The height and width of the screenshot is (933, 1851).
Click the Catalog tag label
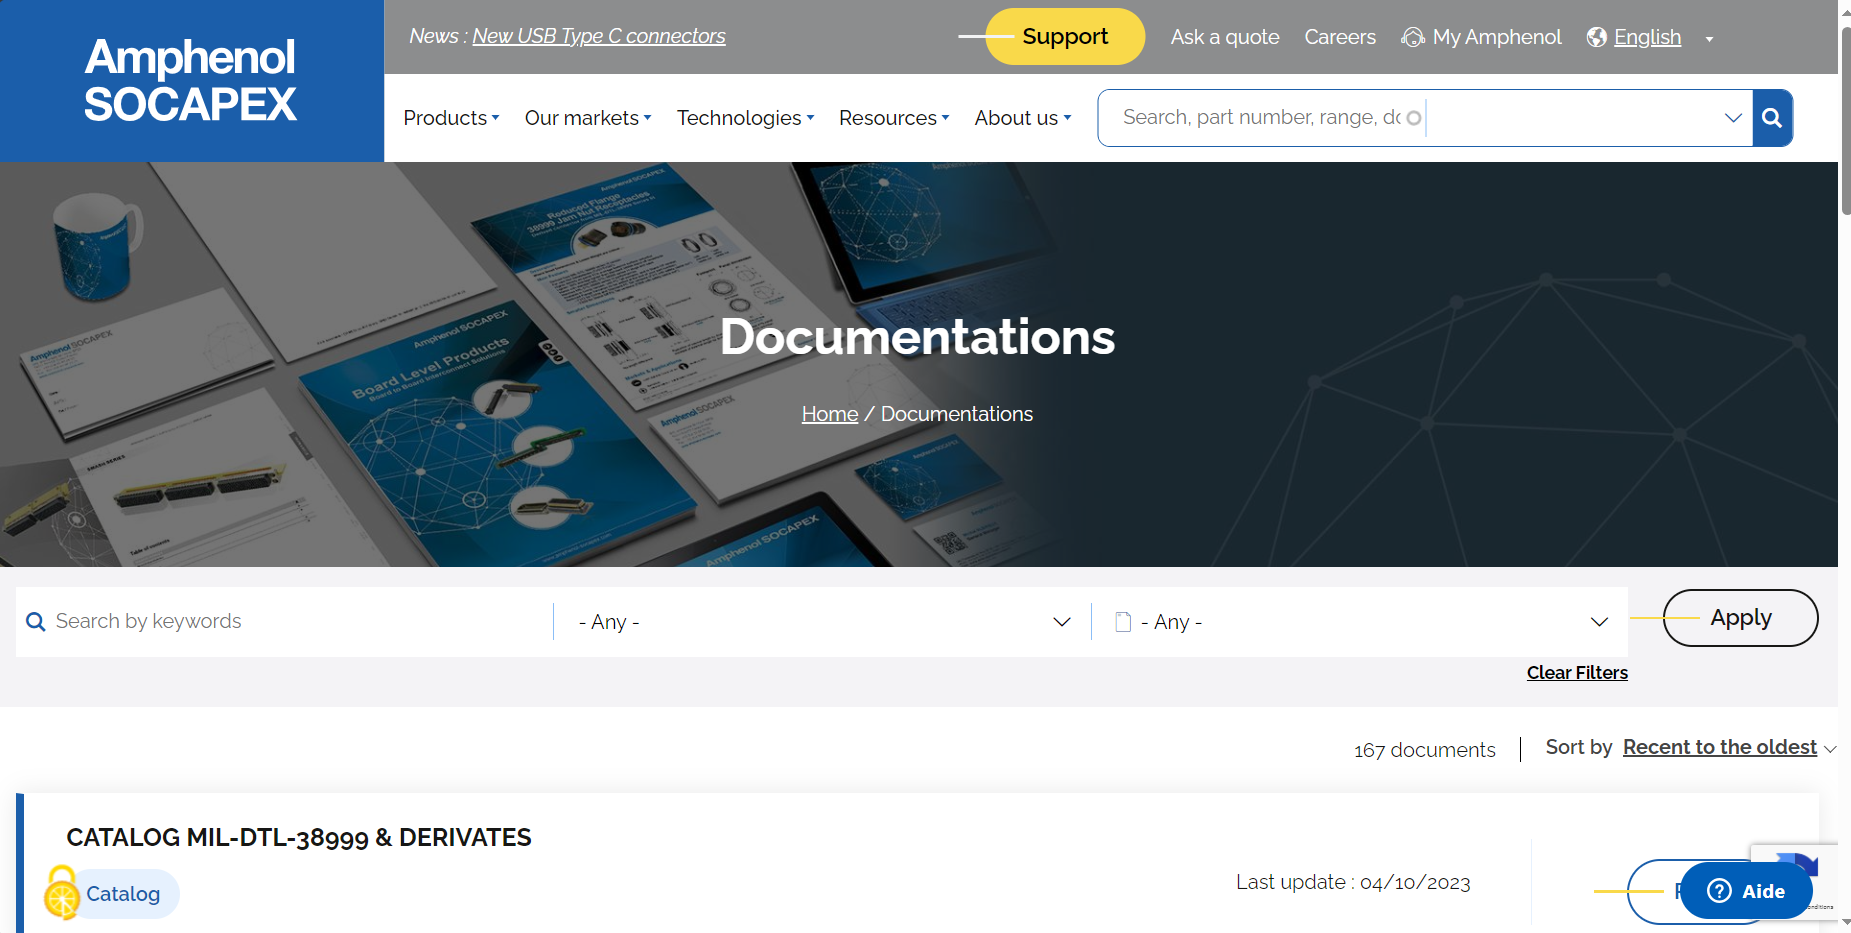pos(123,894)
